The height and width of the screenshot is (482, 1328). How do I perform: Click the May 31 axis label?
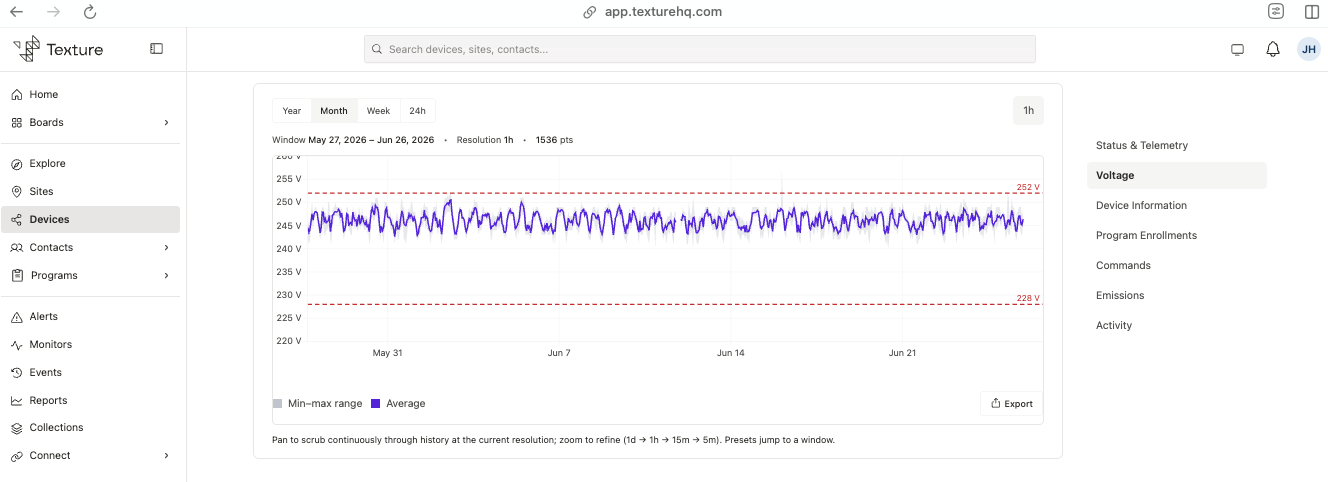pyautogui.click(x=387, y=353)
